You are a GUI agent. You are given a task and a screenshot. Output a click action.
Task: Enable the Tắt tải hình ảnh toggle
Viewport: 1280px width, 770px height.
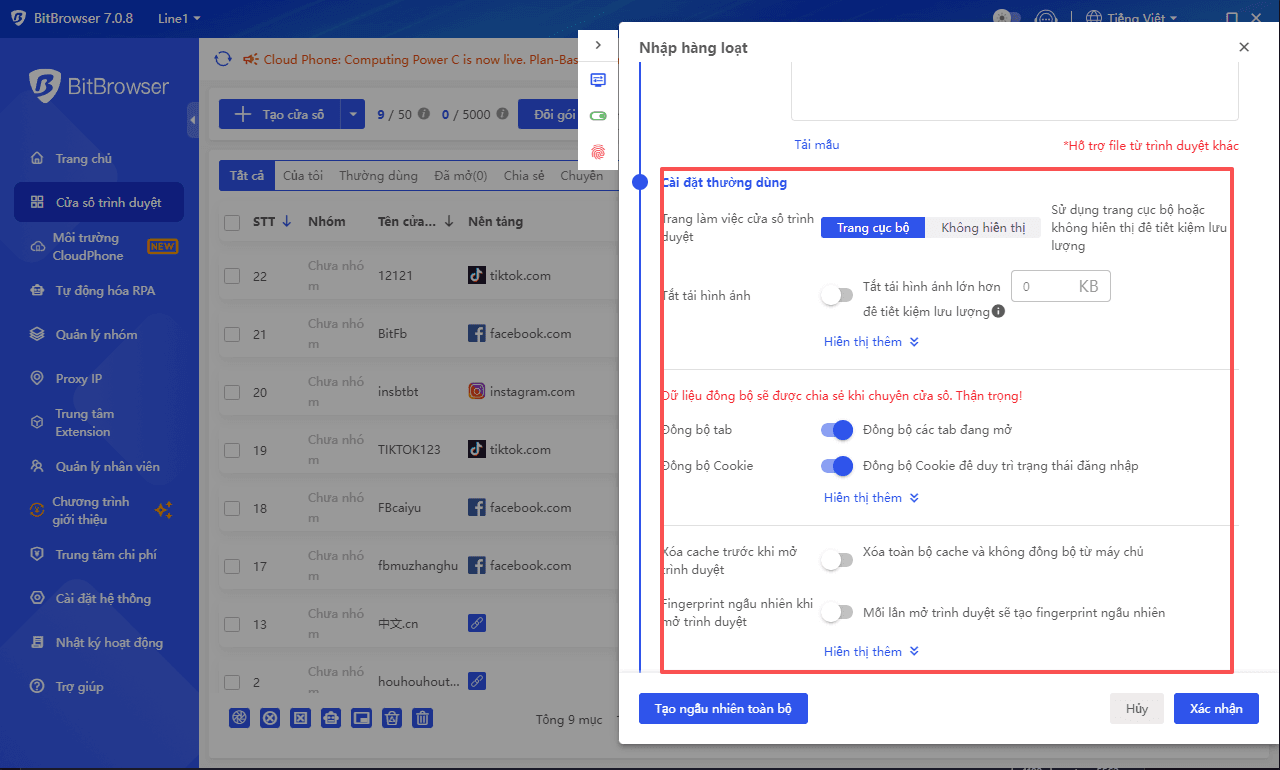click(836, 295)
